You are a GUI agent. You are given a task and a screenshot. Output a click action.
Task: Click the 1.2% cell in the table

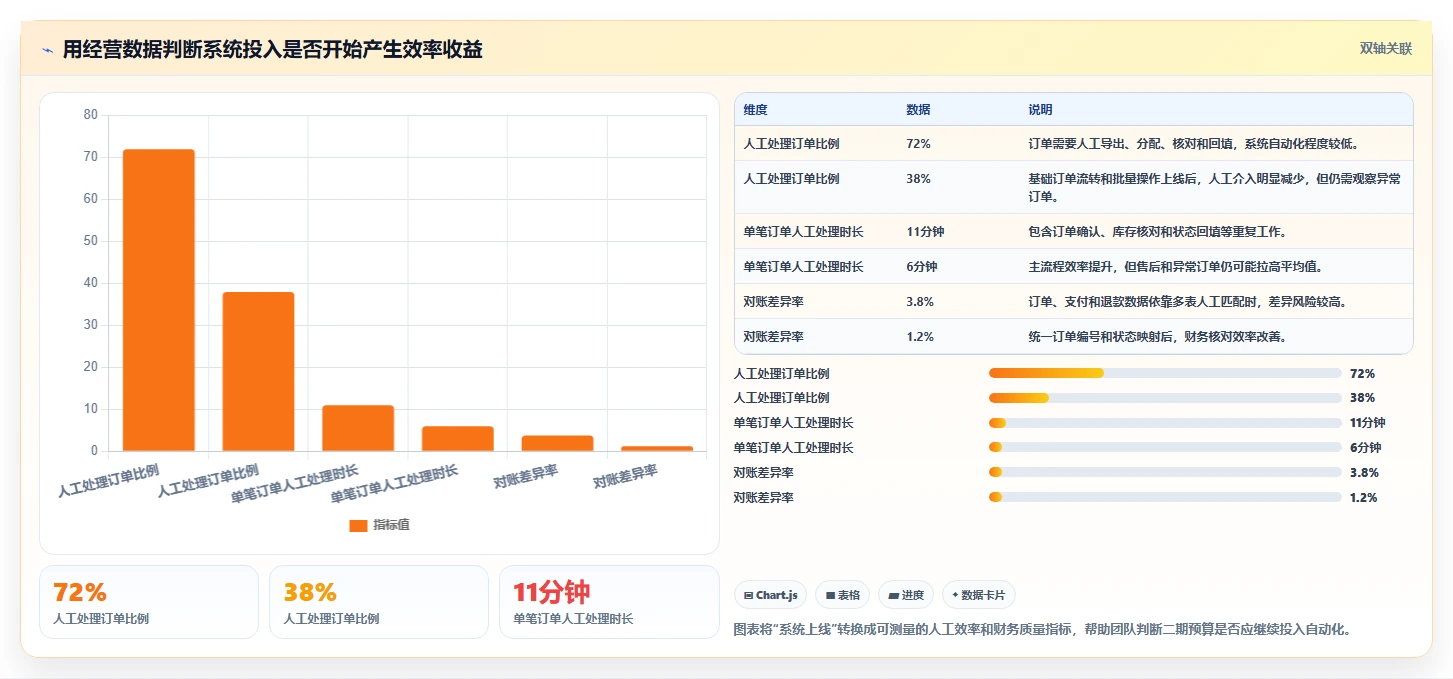[x=920, y=337]
